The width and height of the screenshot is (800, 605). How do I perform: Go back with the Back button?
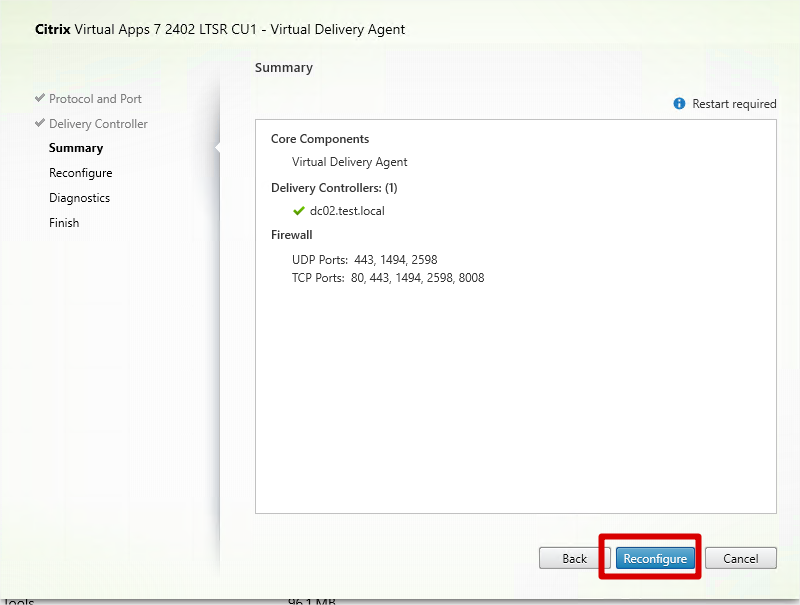pyautogui.click(x=574, y=558)
